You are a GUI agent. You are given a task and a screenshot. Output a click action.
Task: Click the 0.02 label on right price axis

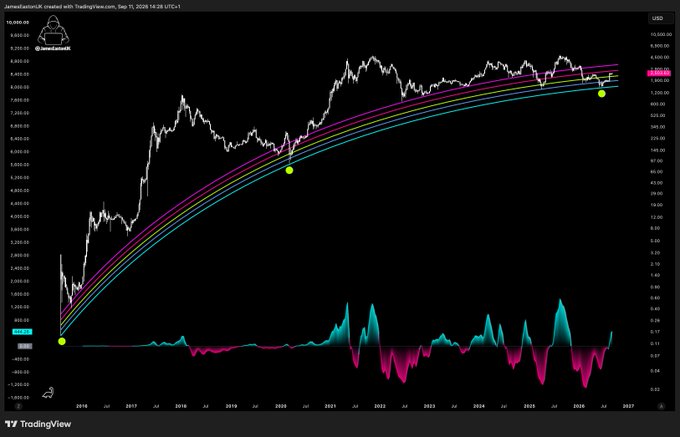click(657, 390)
